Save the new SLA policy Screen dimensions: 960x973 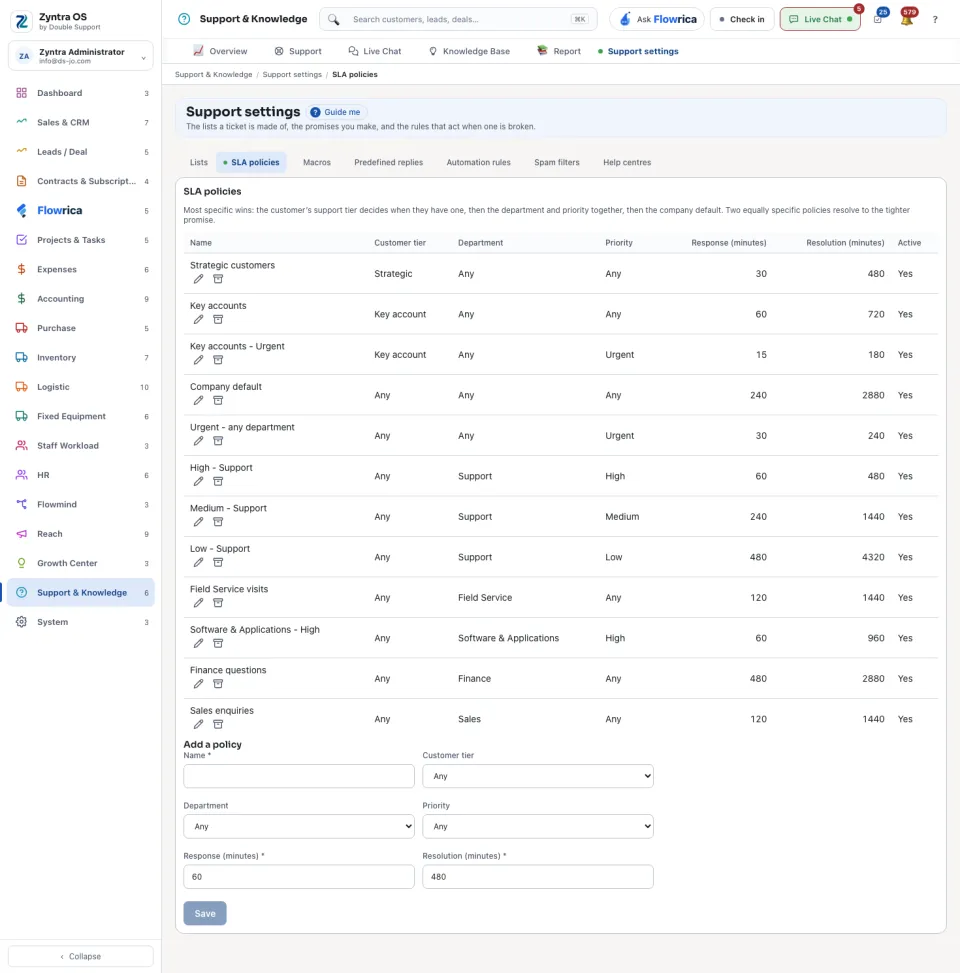coord(205,913)
